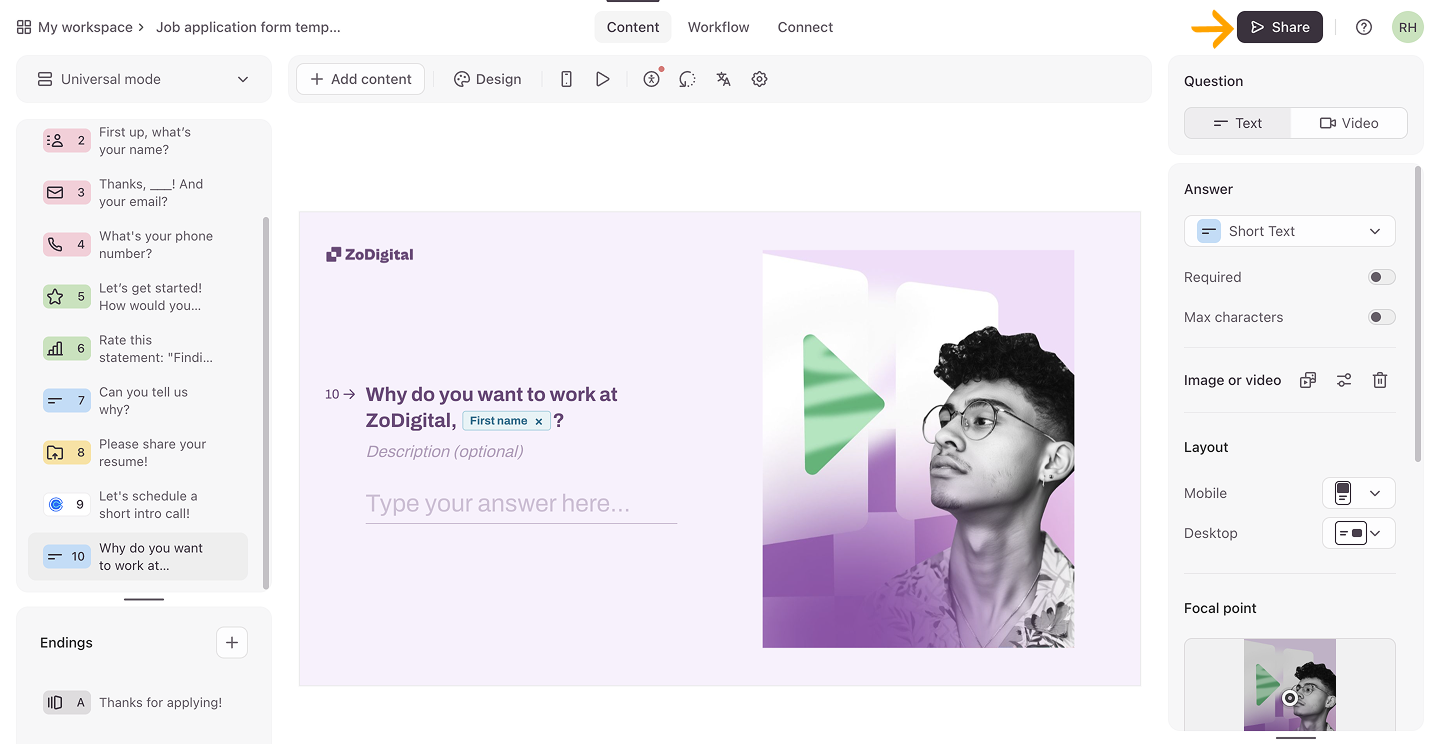1440x744 pixels.
Task: Select First up, what's your name question
Action: coord(138,141)
